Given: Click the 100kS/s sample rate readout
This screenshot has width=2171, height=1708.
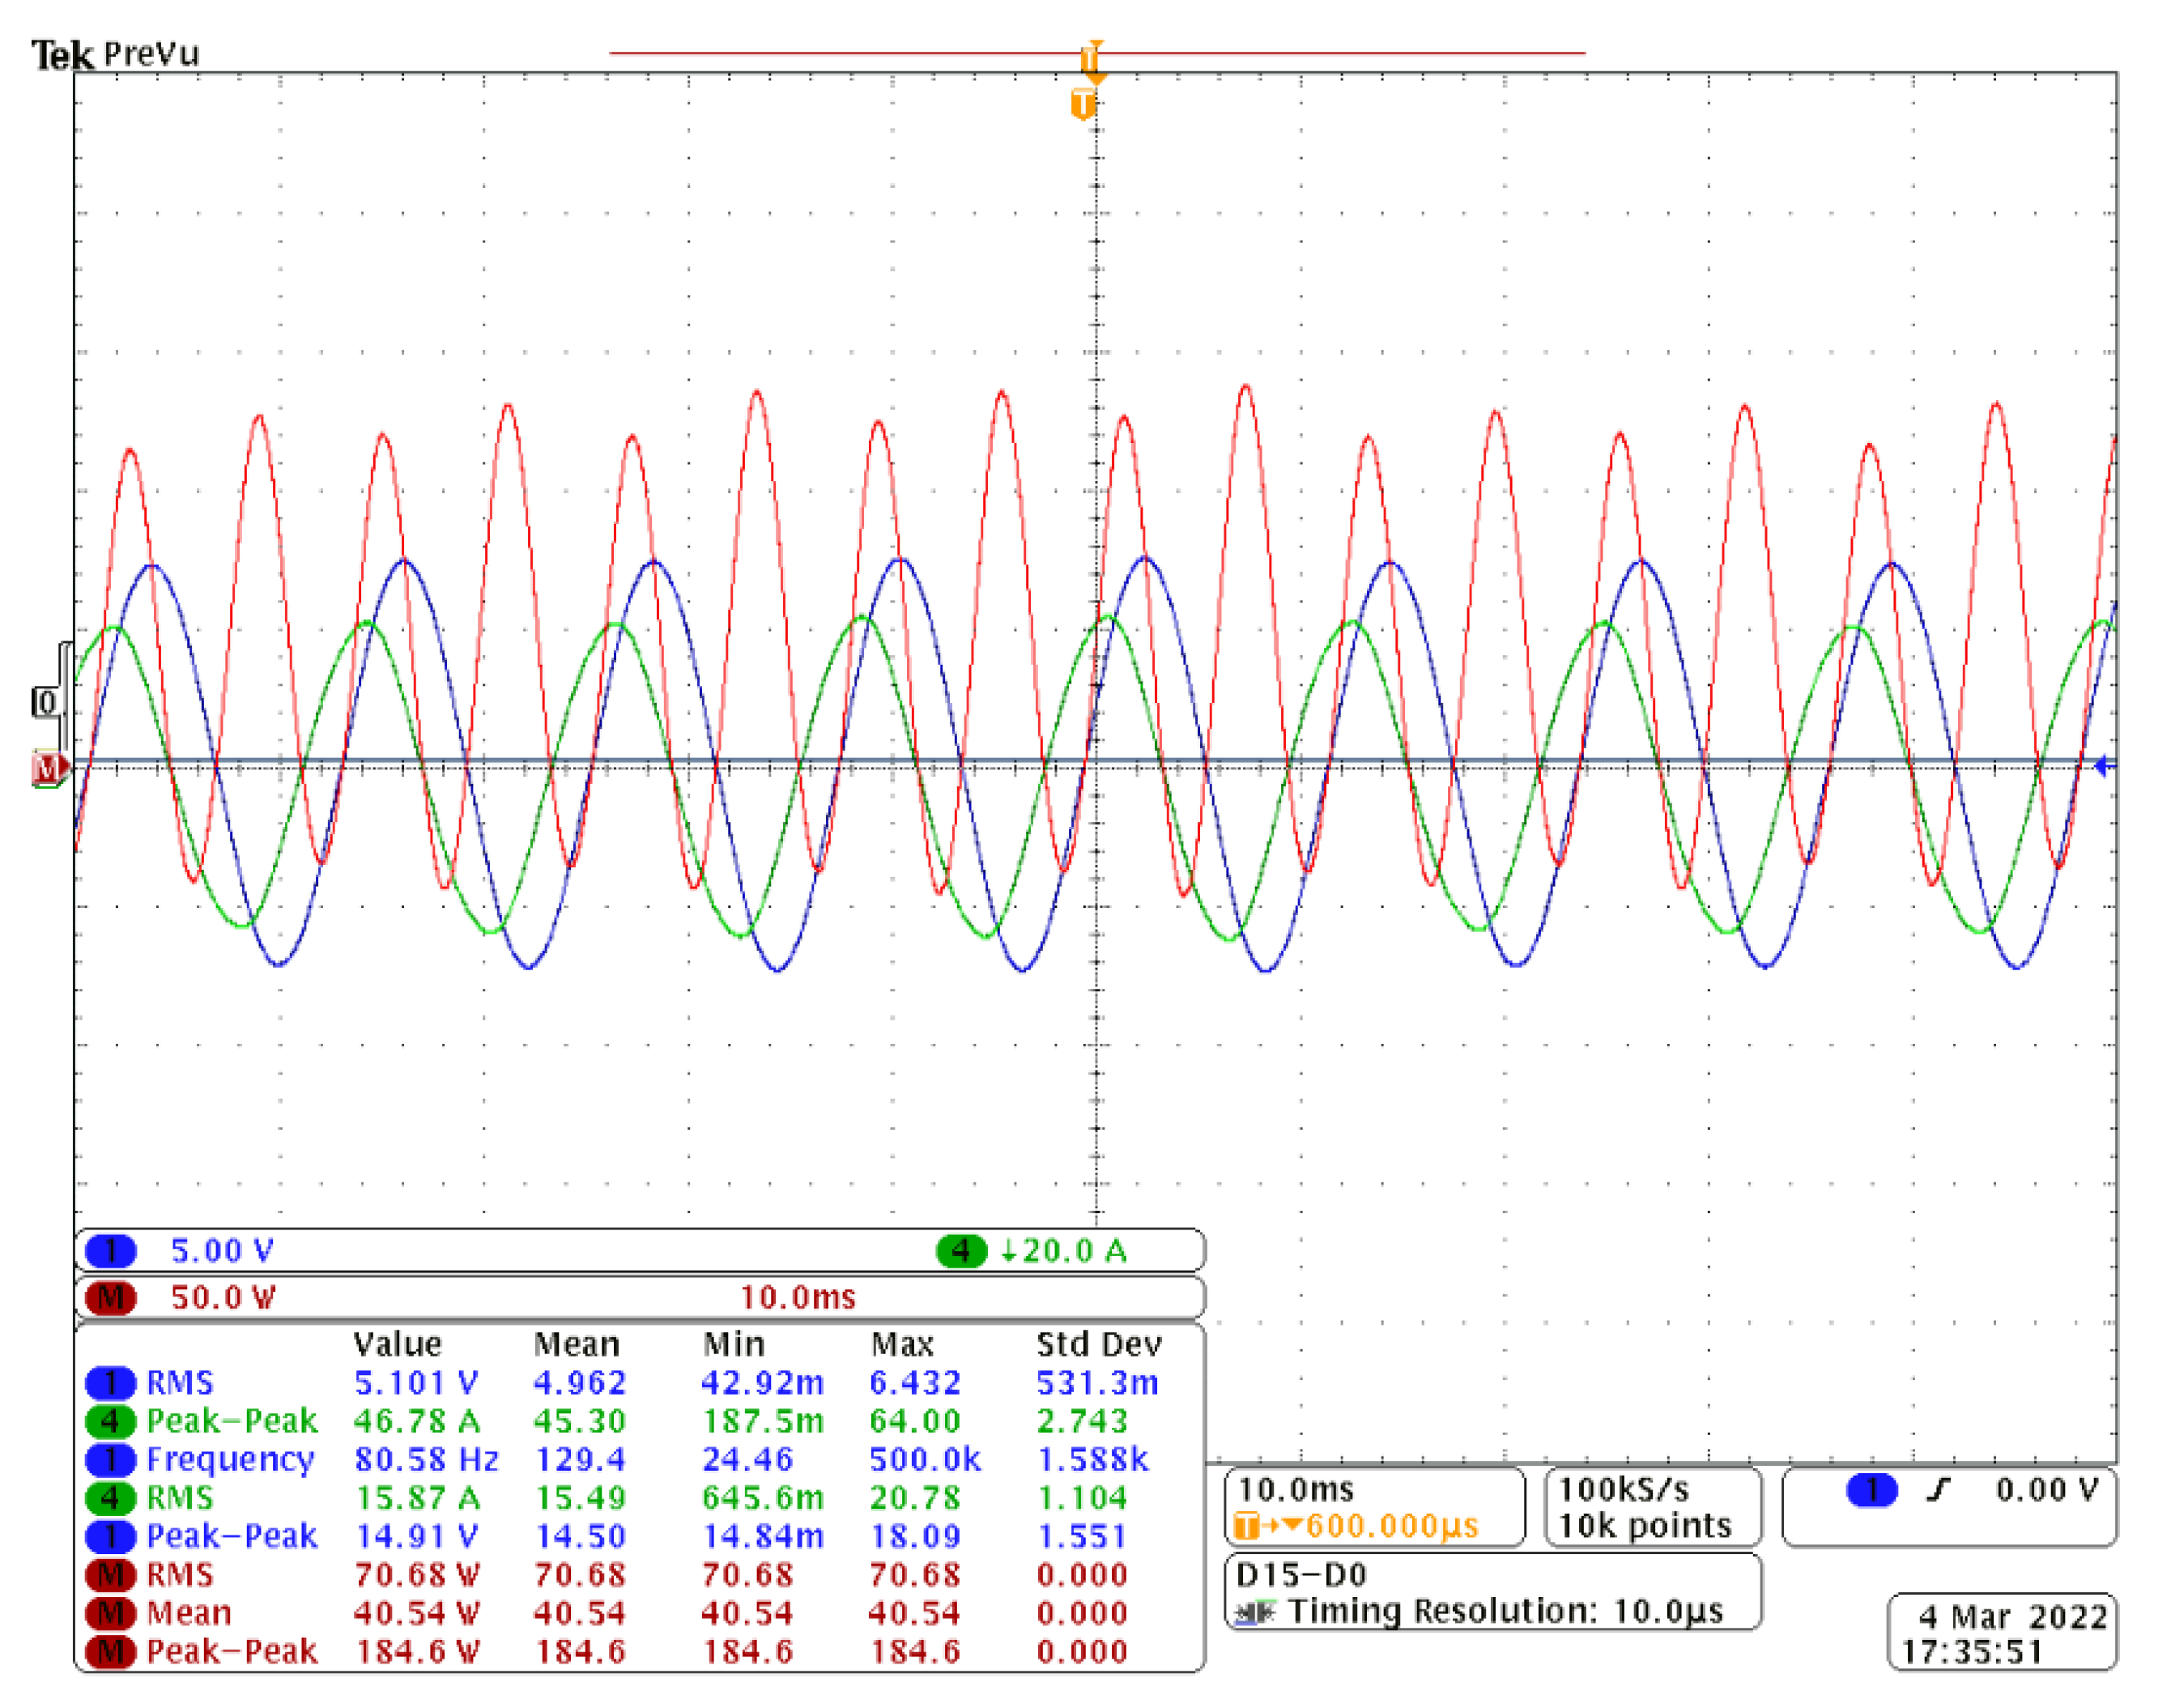Looking at the screenshot, I should (x=1624, y=1490).
